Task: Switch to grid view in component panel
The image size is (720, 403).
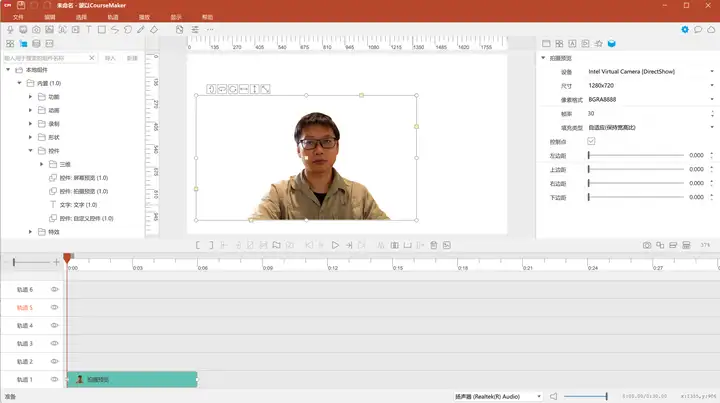Action: pos(10,44)
